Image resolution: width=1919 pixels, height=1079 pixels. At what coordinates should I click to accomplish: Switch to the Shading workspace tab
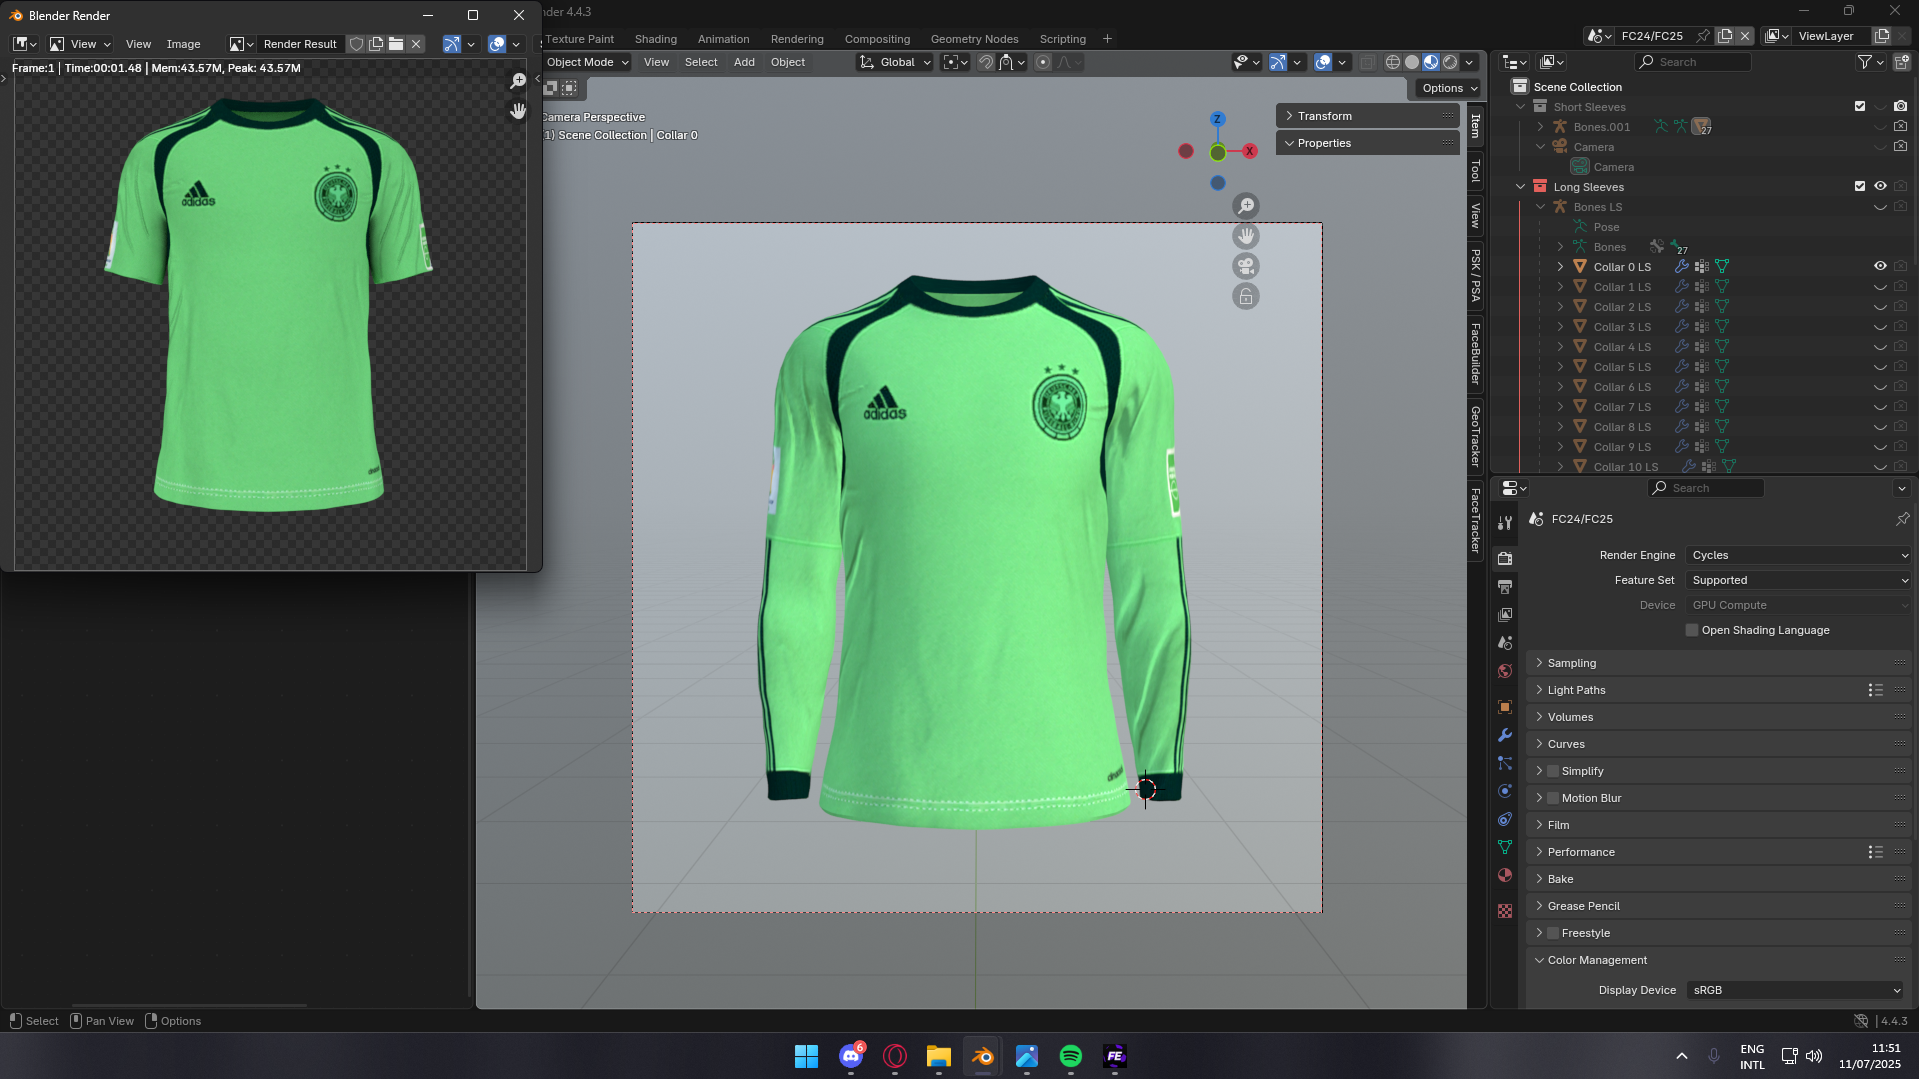pyautogui.click(x=656, y=39)
